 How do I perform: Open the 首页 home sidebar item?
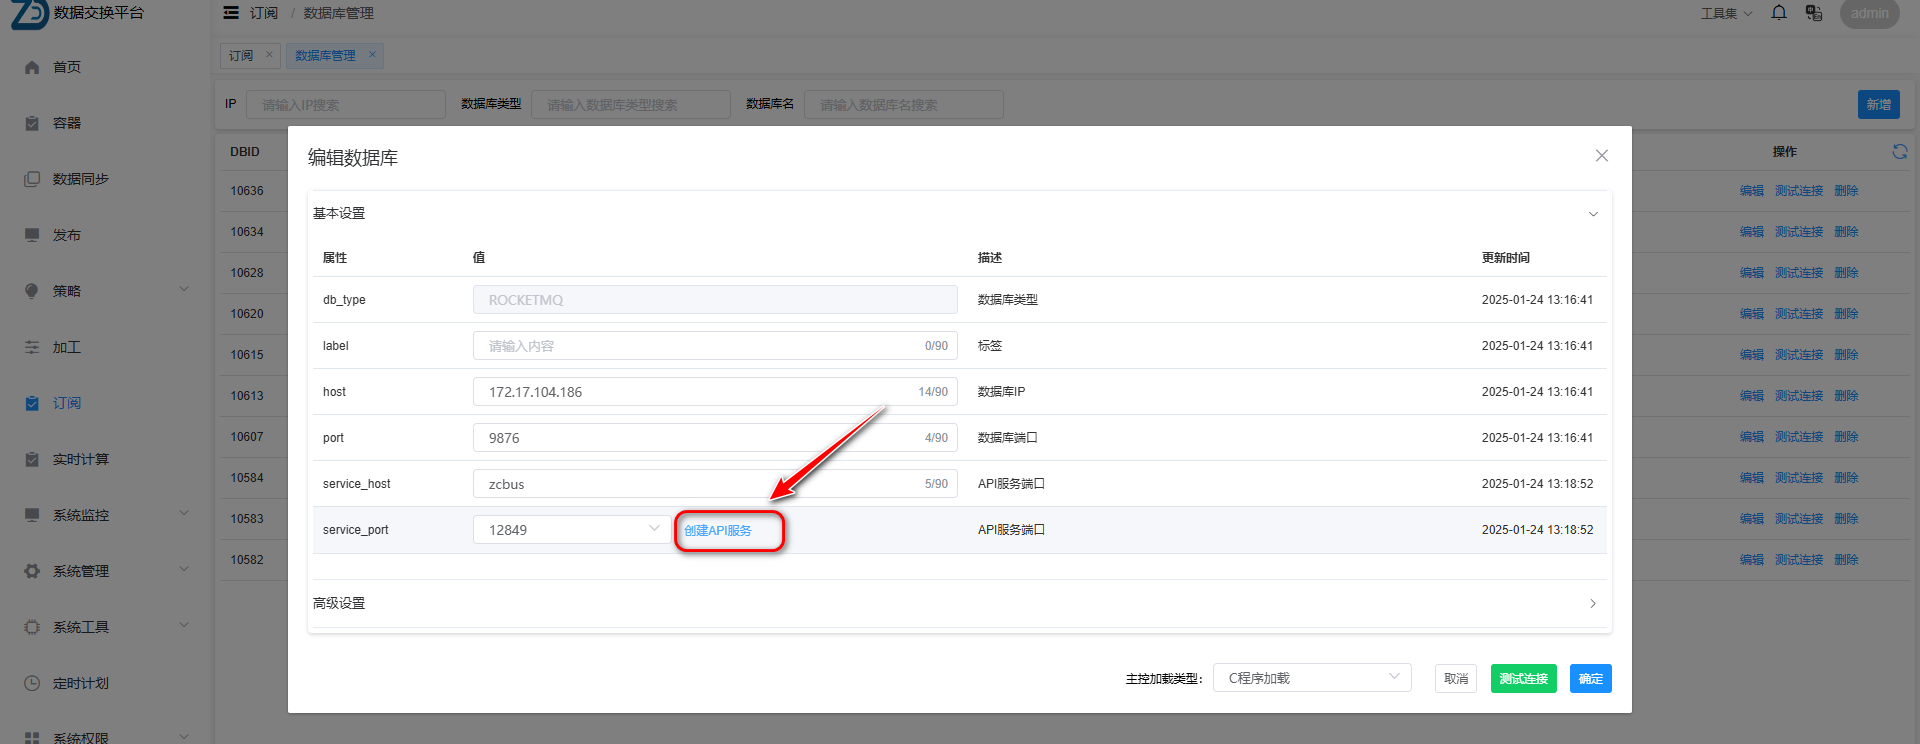coord(66,67)
